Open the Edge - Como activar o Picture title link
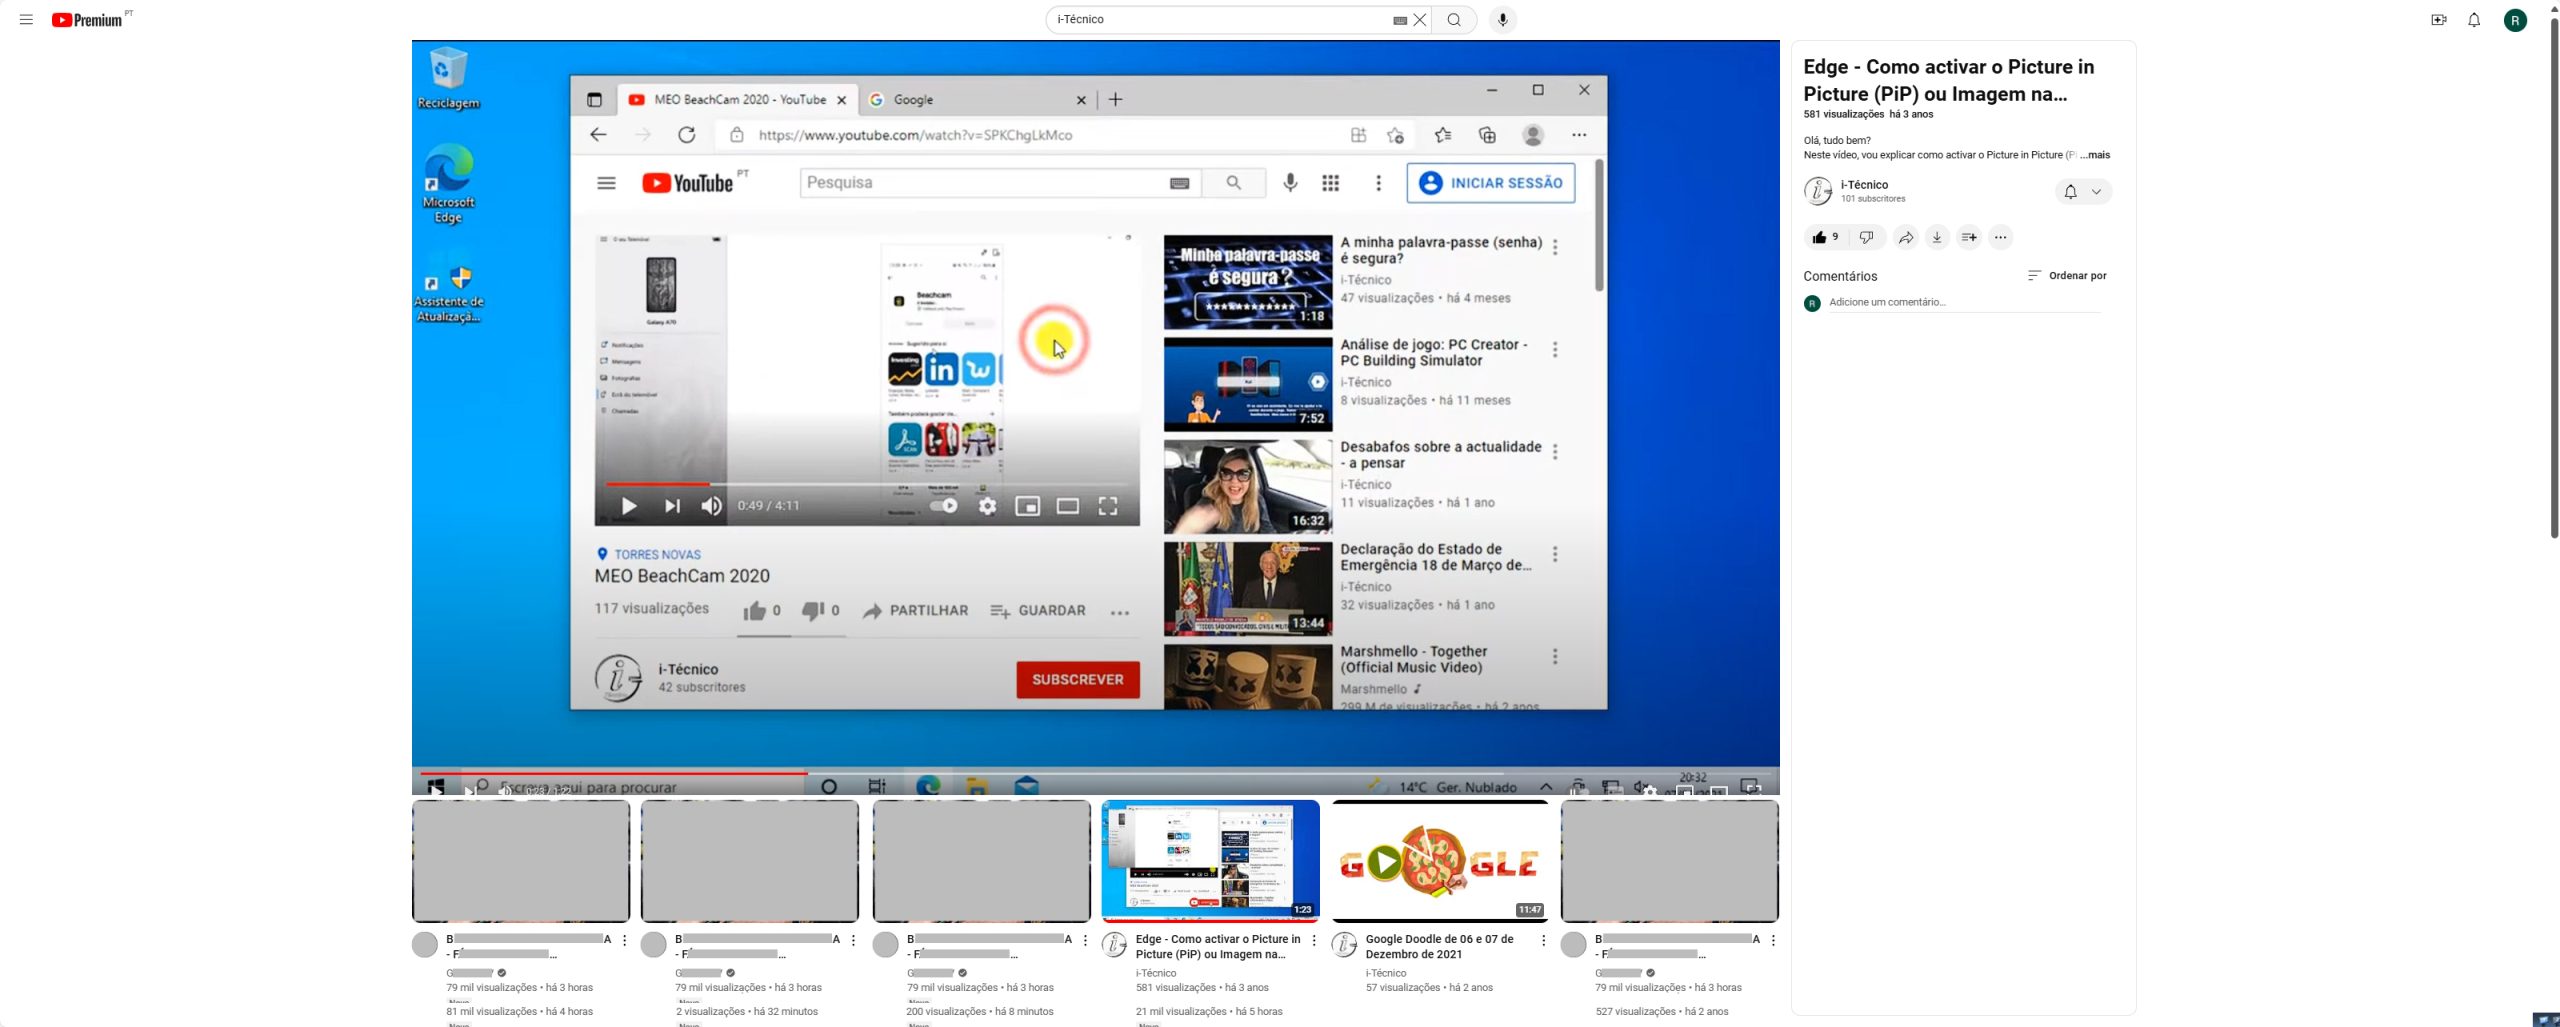 pyautogui.click(x=1218, y=947)
